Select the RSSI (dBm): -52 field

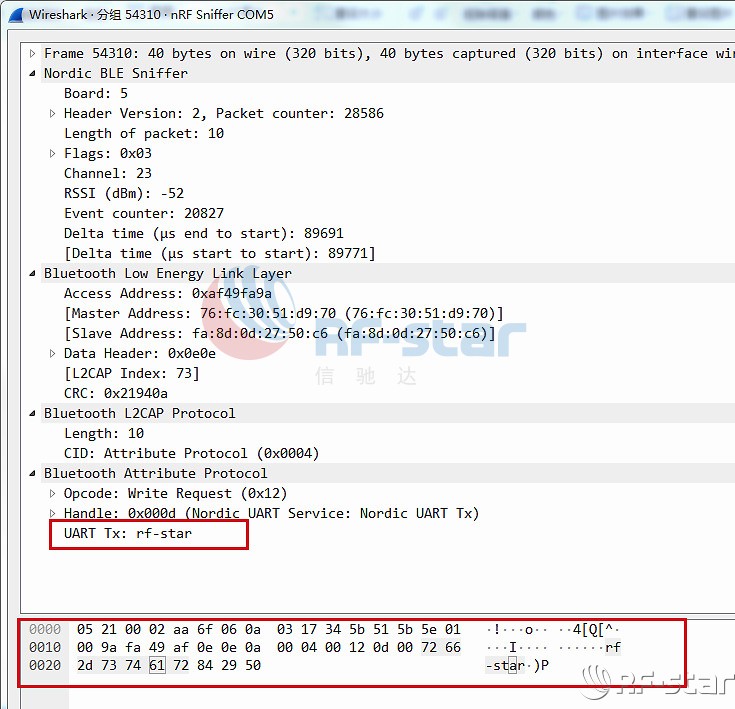pos(124,194)
